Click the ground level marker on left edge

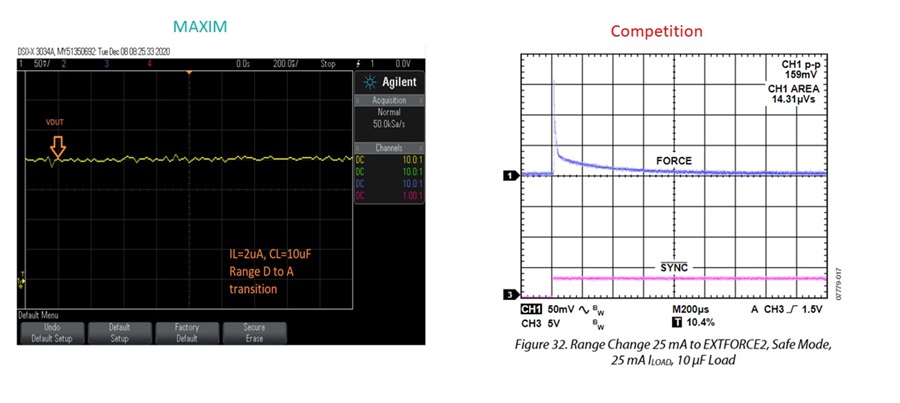pyautogui.click(x=22, y=280)
